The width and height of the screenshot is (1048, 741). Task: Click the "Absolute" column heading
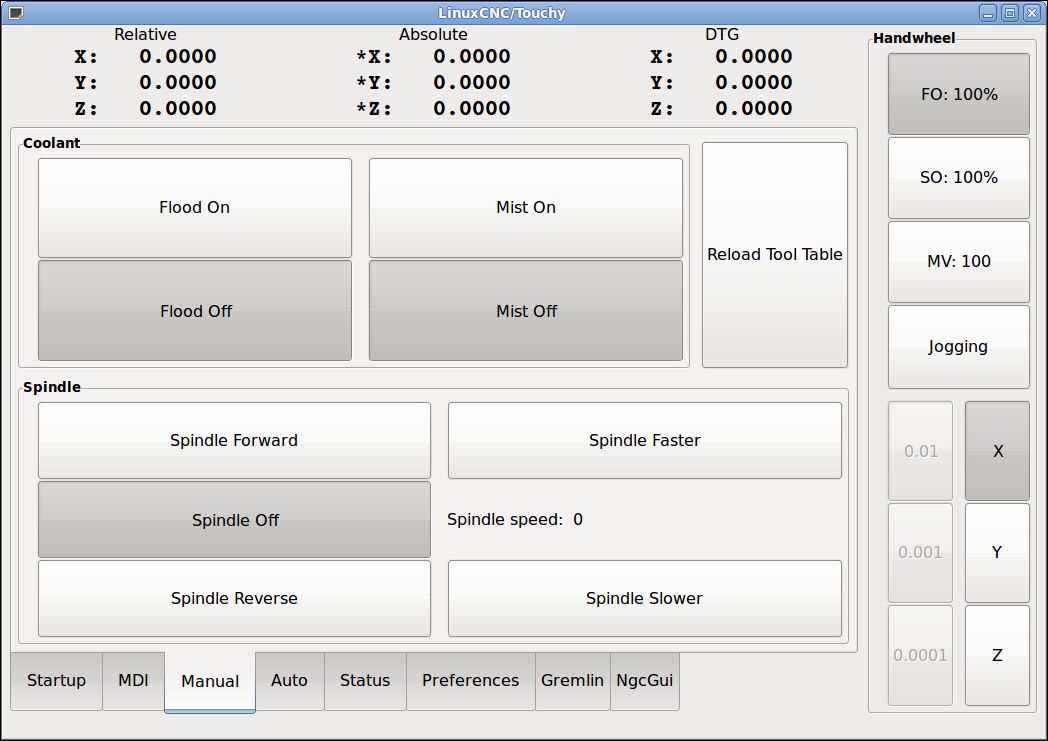pyautogui.click(x=433, y=35)
